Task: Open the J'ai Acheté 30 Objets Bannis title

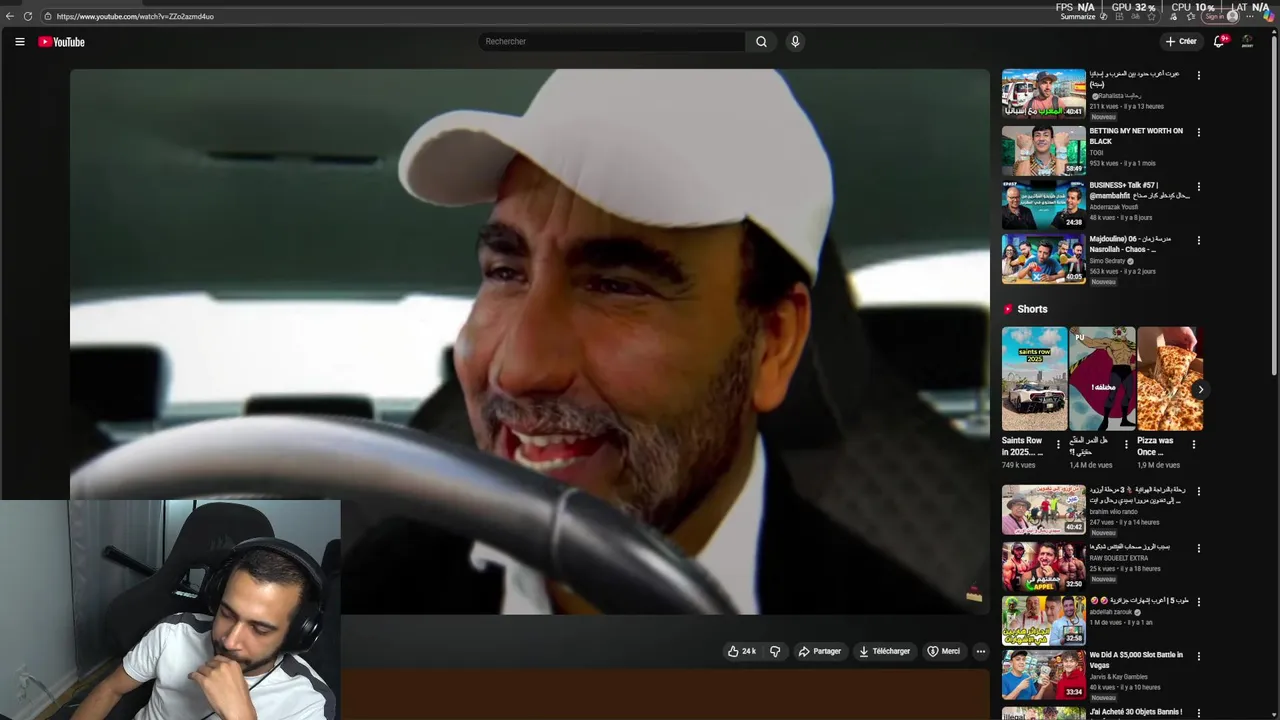Action: [1136, 712]
